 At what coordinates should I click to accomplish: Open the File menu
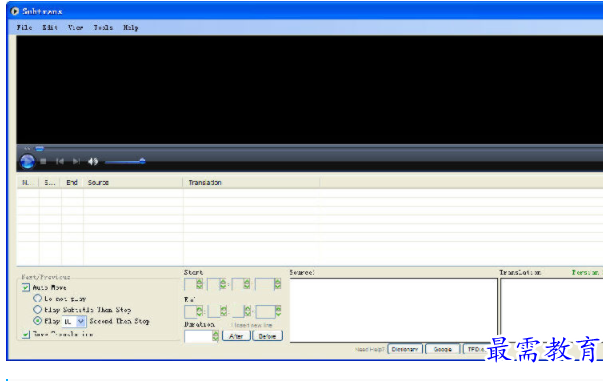(24, 28)
